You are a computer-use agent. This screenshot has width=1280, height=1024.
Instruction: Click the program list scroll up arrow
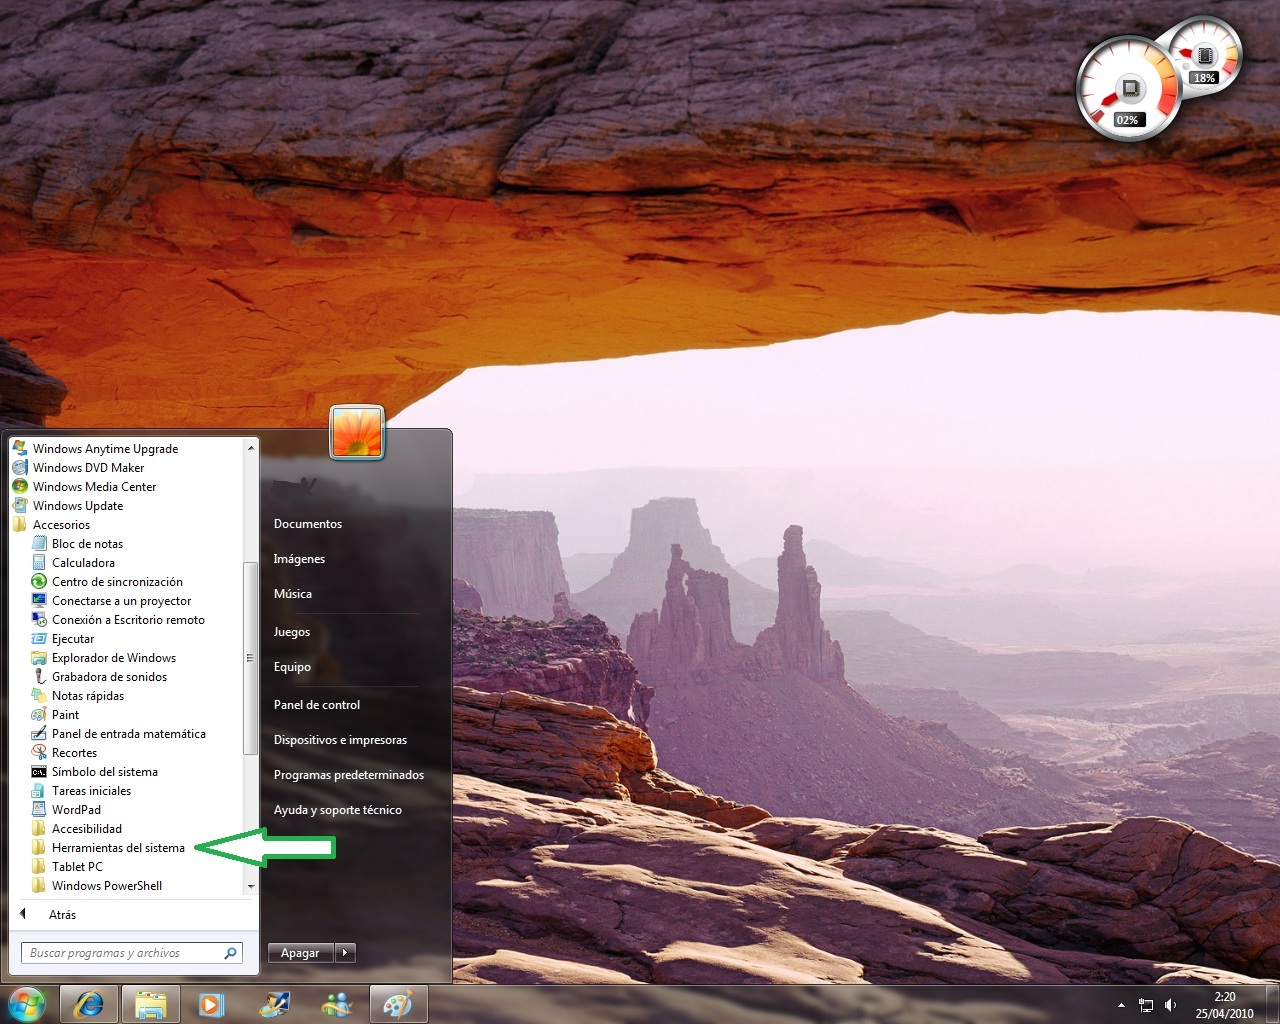pos(250,448)
